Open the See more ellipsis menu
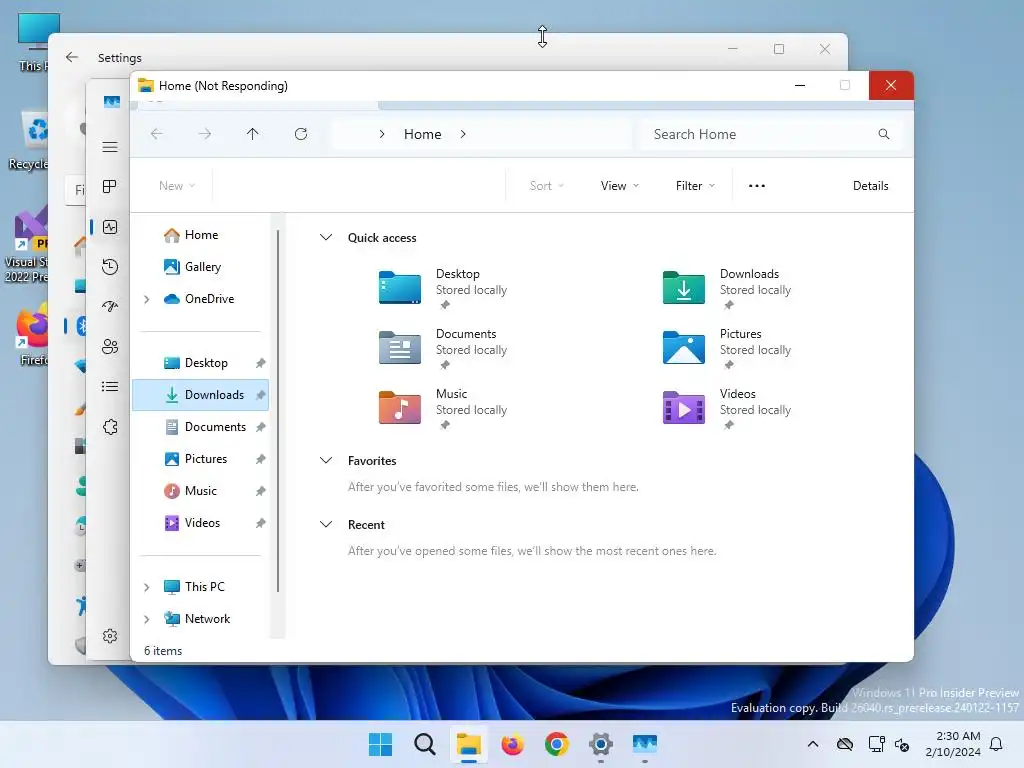 [756, 186]
